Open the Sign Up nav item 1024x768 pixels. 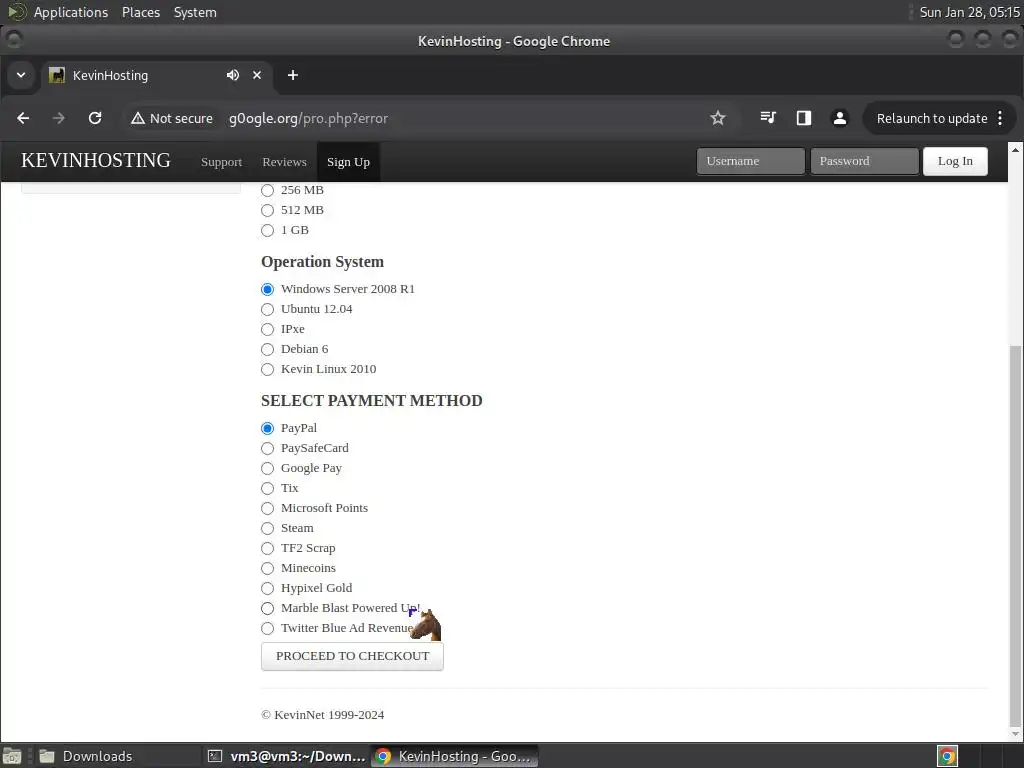click(348, 162)
